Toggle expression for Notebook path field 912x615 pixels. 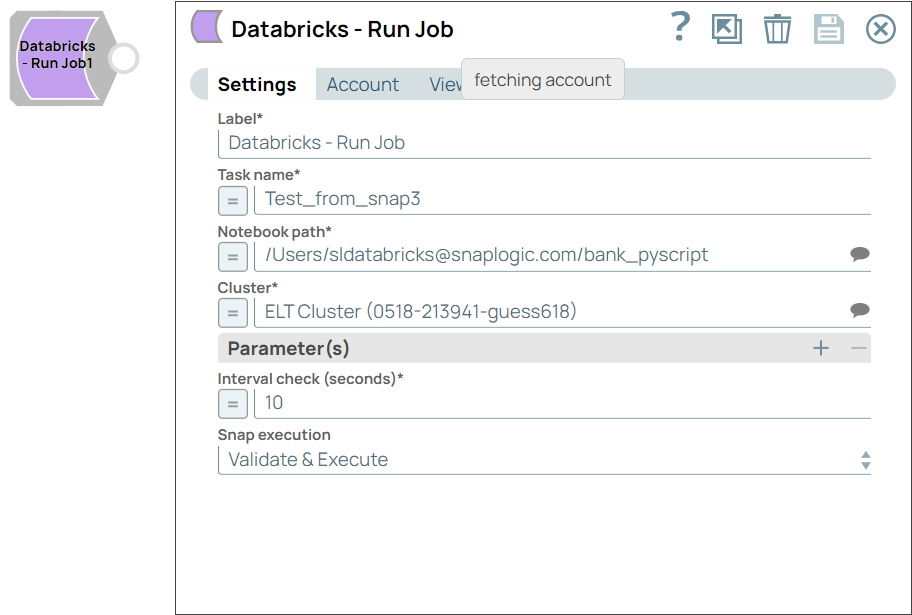(x=232, y=256)
